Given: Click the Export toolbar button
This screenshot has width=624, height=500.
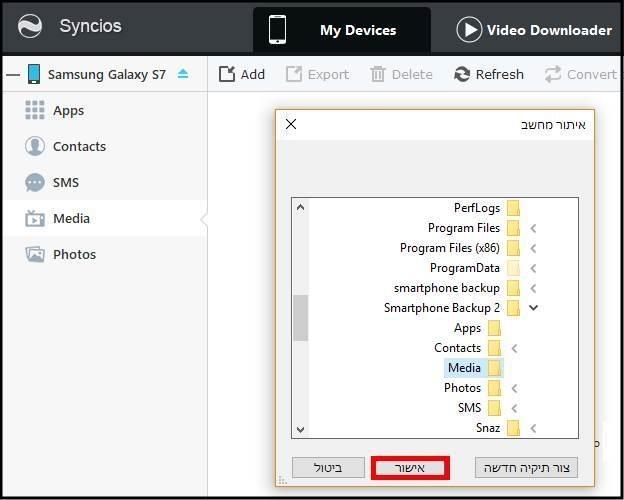Looking at the screenshot, I should pos(317,74).
